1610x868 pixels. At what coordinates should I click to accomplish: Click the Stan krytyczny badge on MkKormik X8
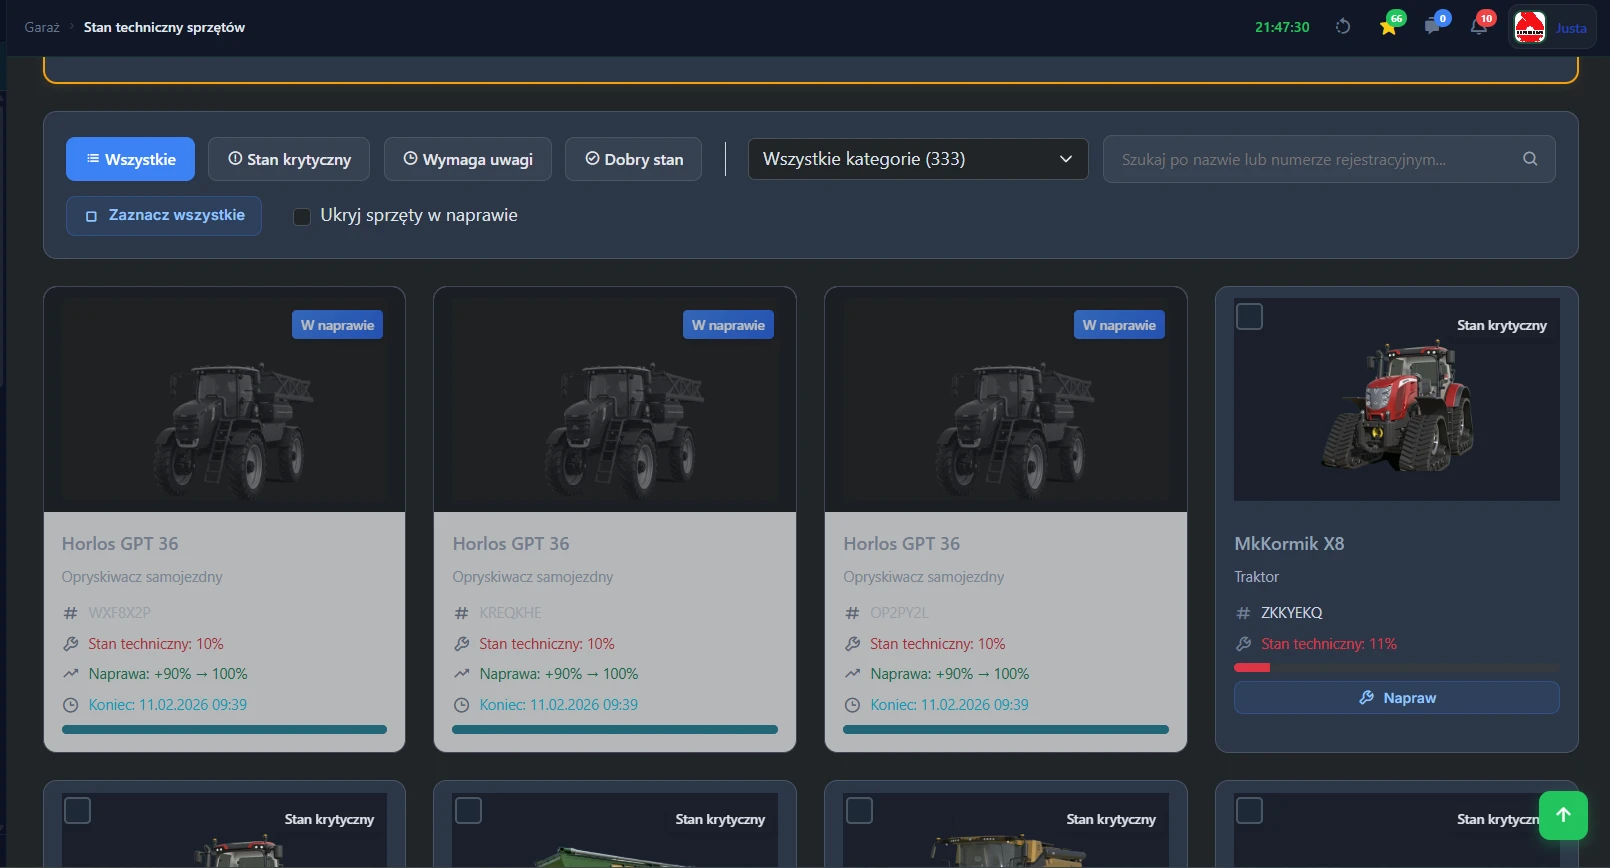point(1501,325)
